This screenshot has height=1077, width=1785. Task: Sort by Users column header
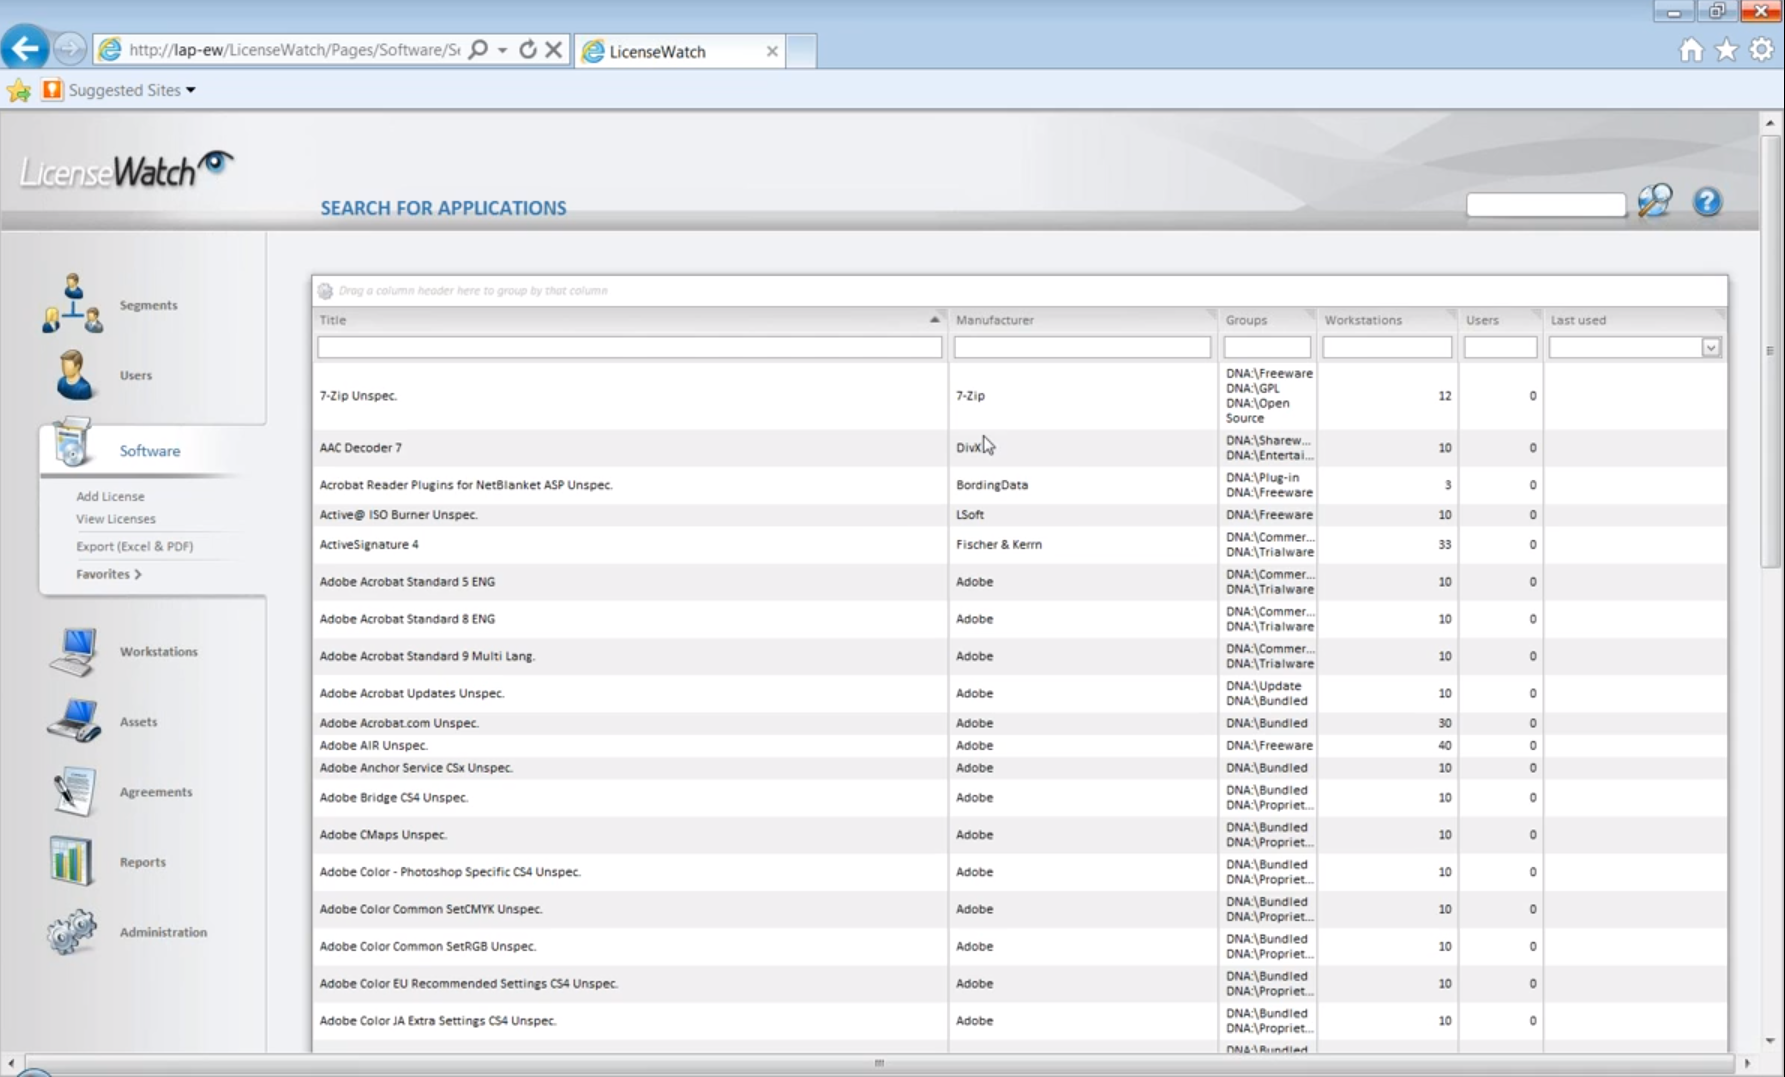[x=1482, y=320]
